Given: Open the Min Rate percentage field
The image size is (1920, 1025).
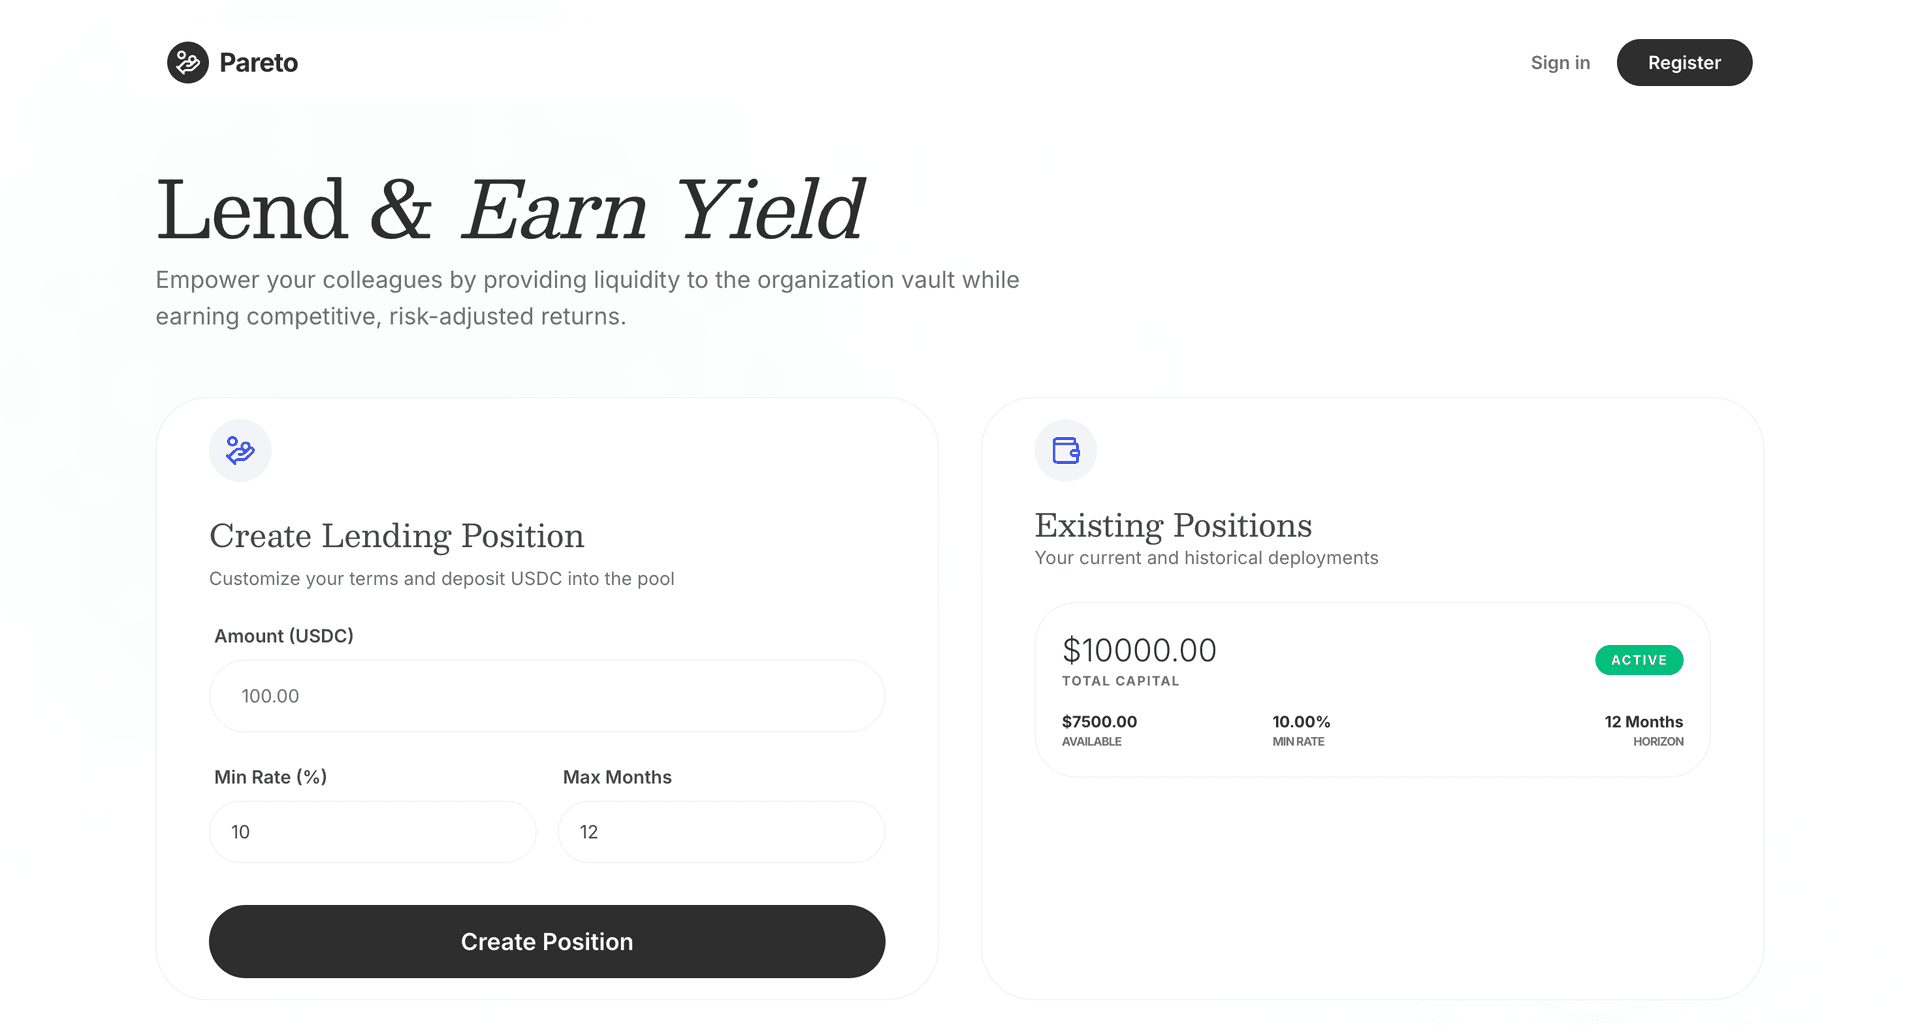Looking at the screenshot, I should [x=372, y=831].
